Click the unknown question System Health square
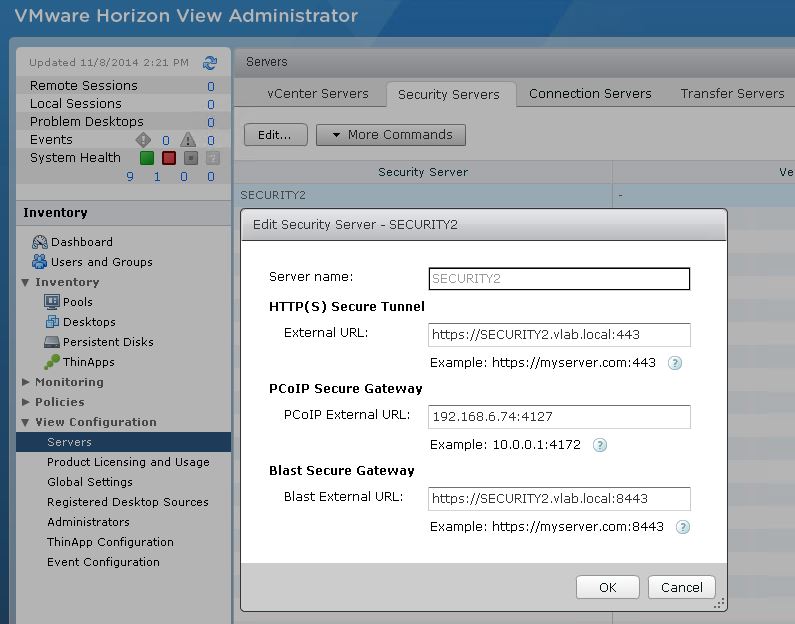 (213, 158)
